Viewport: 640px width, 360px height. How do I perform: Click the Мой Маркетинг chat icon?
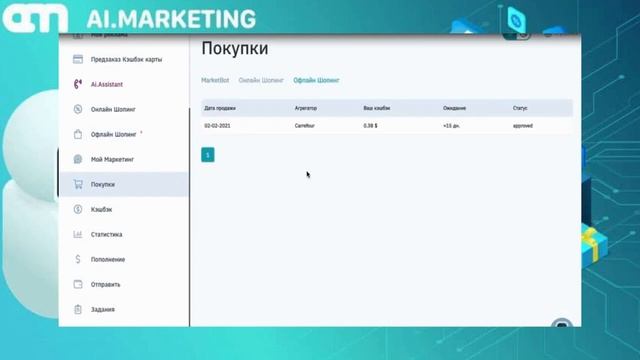tap(78, 159)
